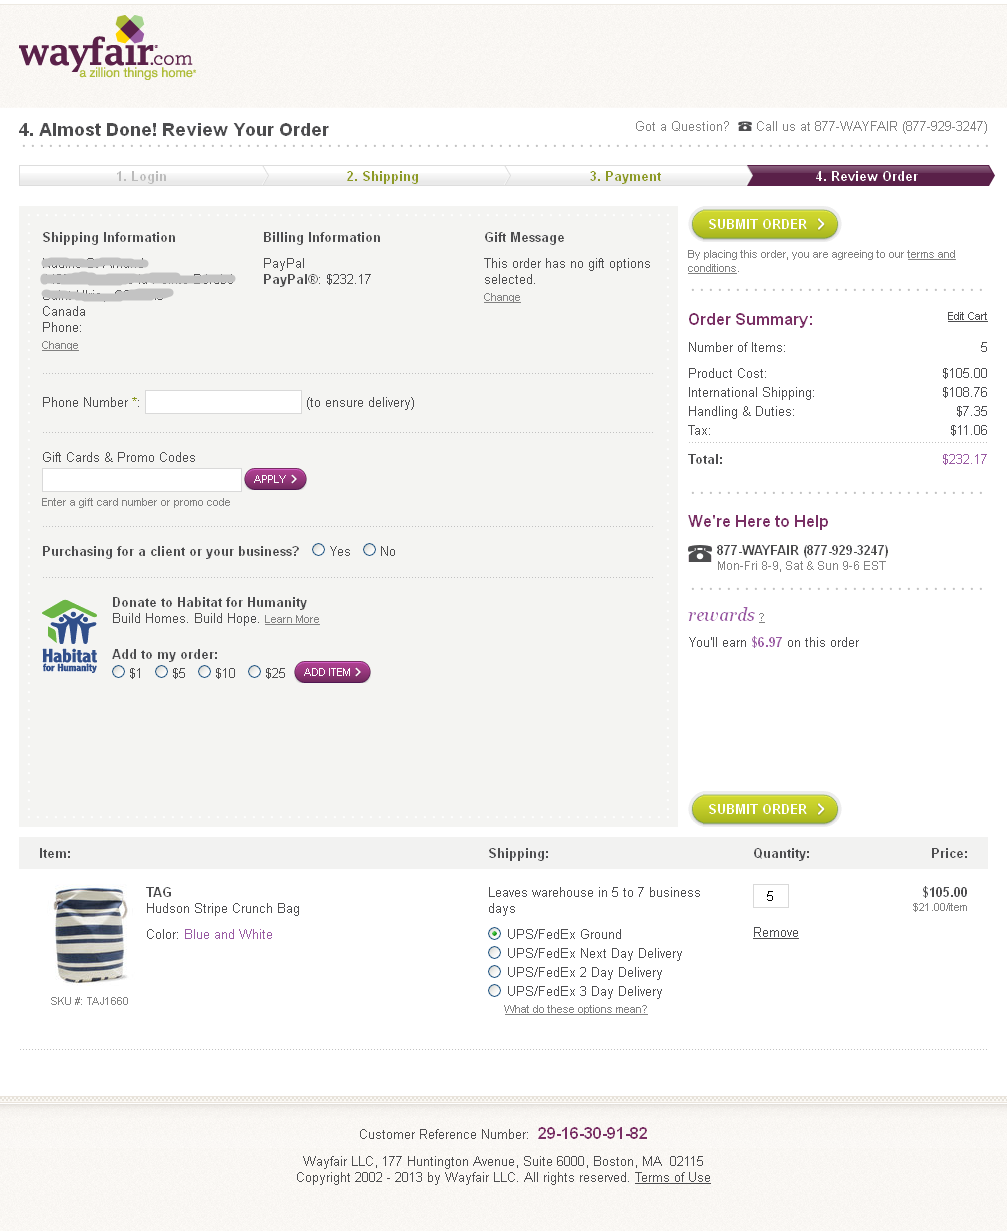Click the order total $232.17 in Order Summary
The image size is (1007, 1231).
point(964,460)
